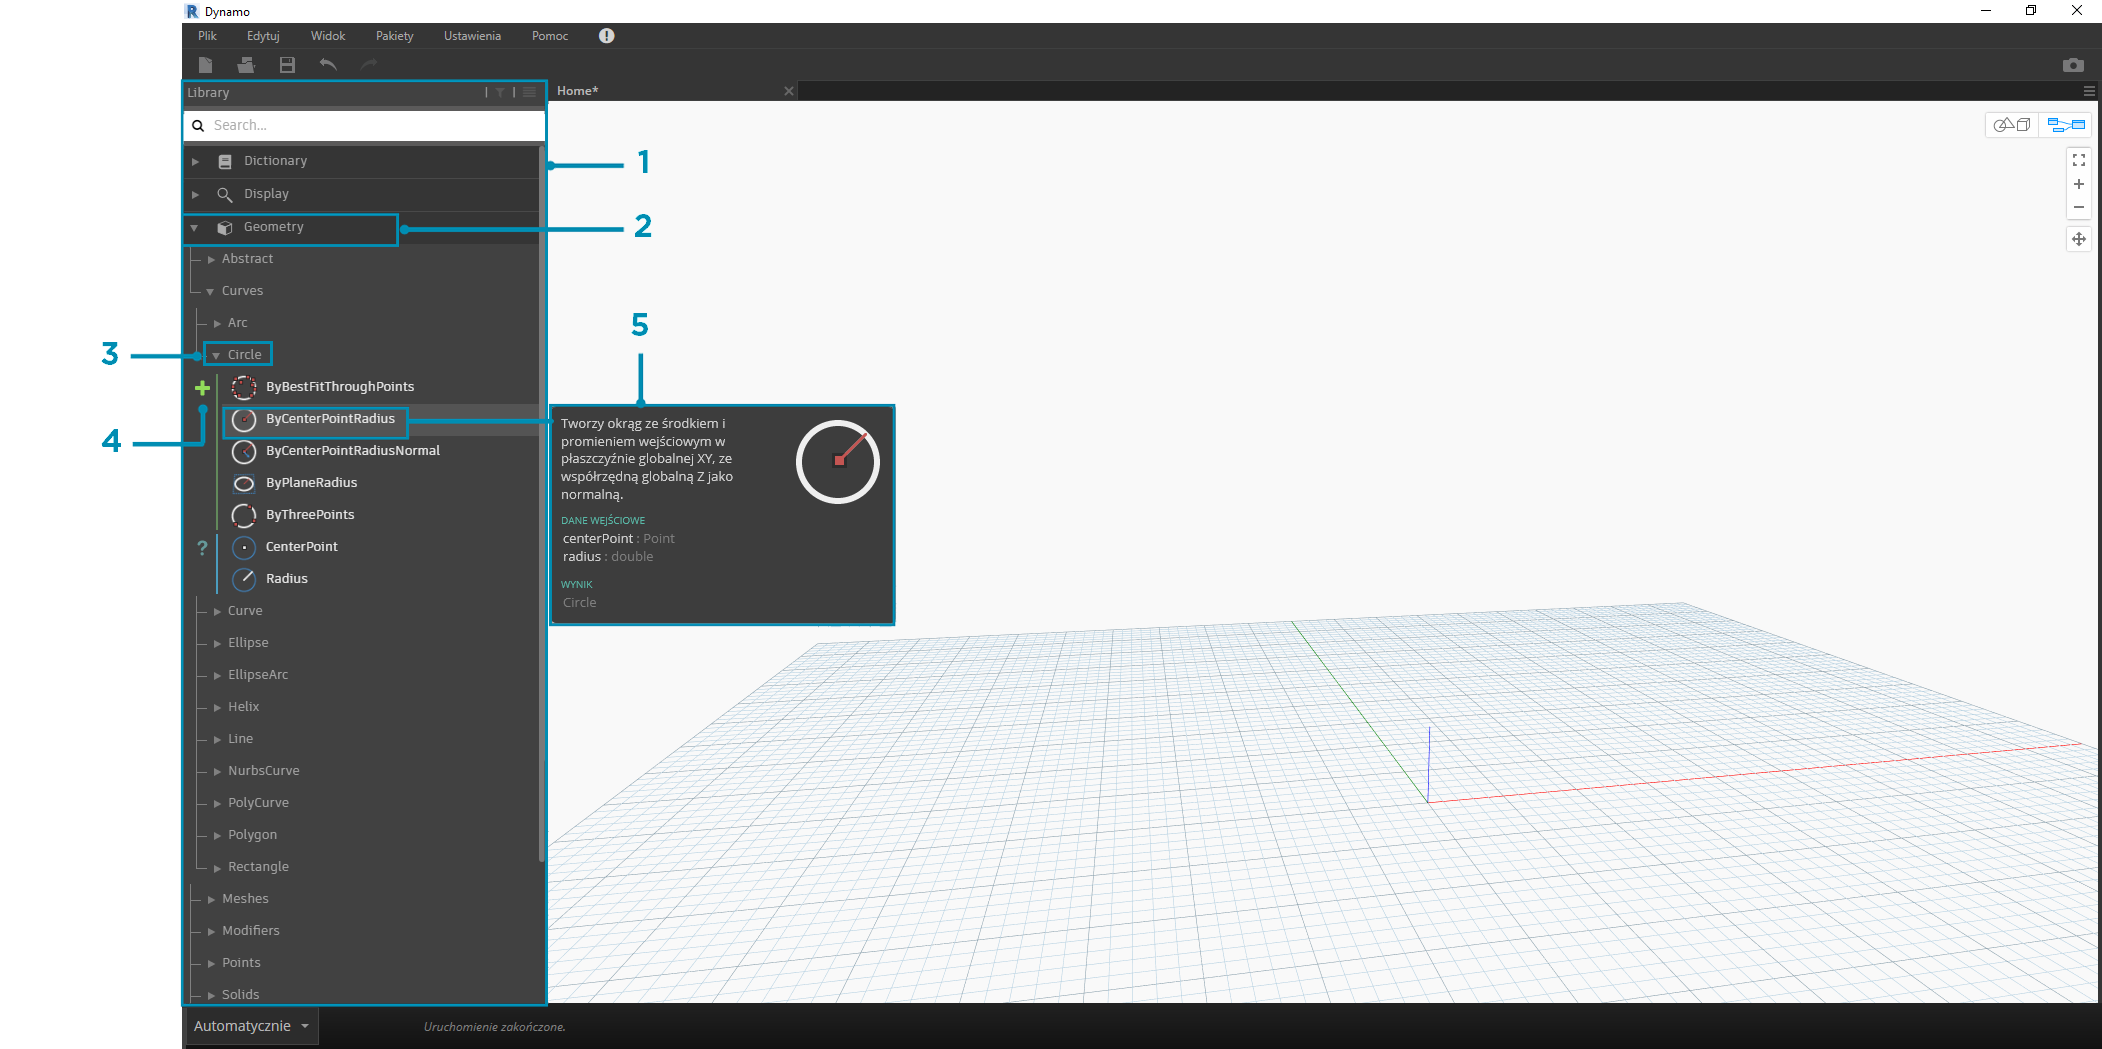Viewport: 2102px width, 1049px height.
Task: Expand the Rectangle class
Action: 217,868
